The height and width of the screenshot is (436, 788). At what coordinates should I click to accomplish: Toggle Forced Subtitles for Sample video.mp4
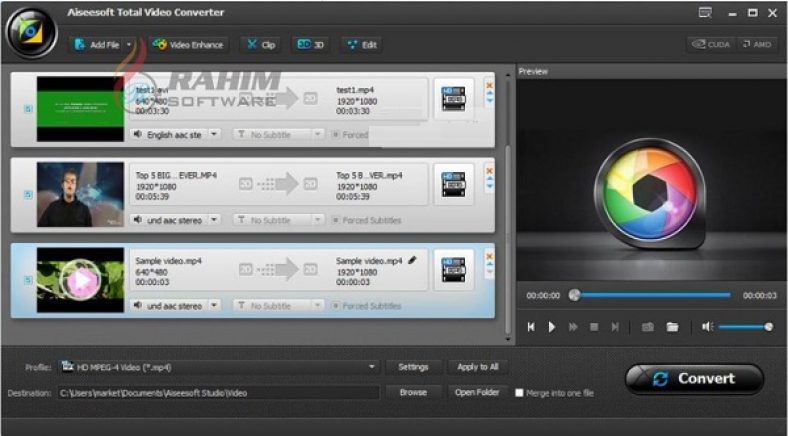335,305
